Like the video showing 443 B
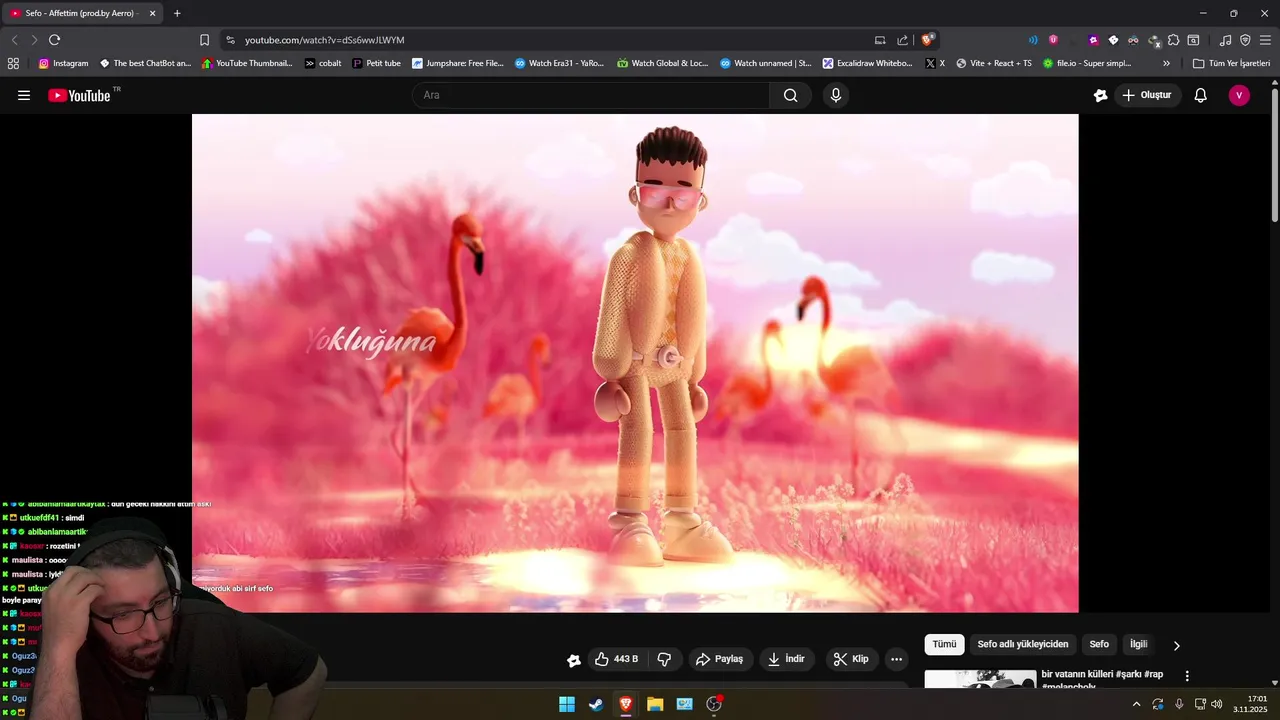The height and width of the screenshot is (720, 1280). (x=616, y=659)
